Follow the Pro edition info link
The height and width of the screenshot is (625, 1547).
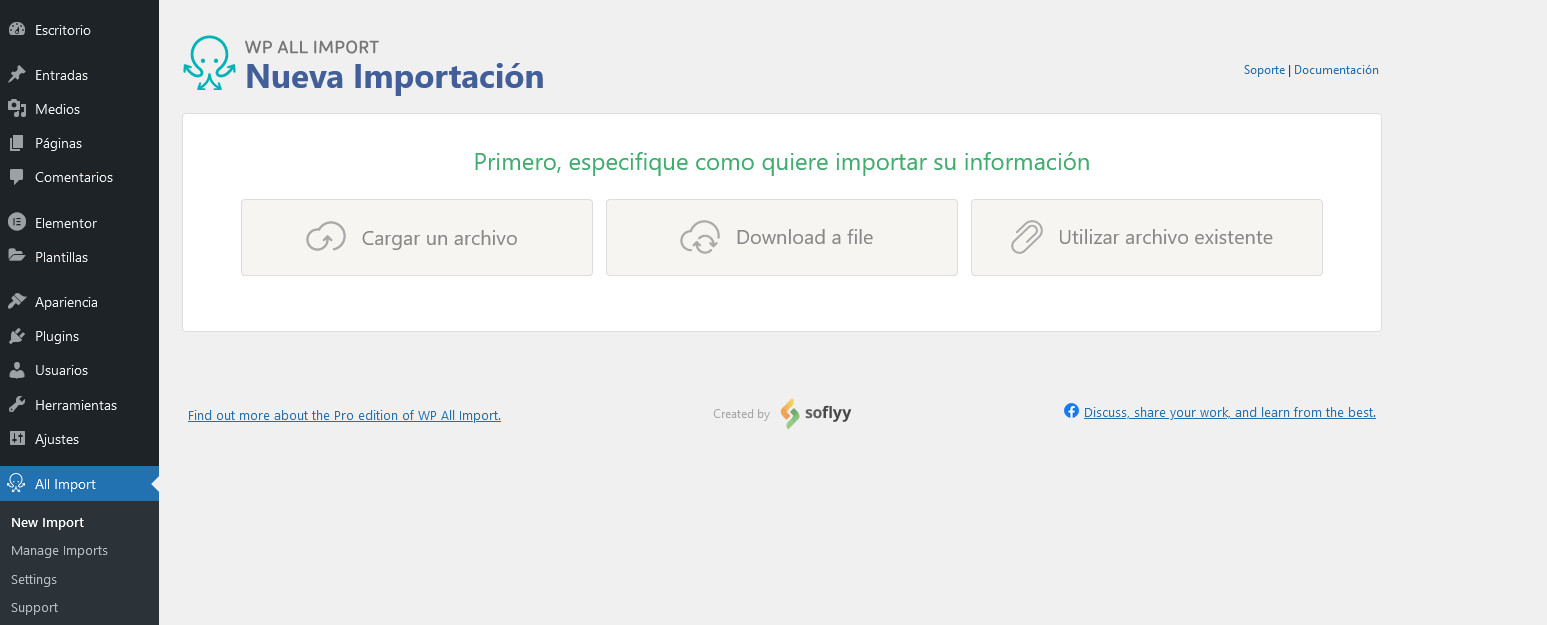pyautogui.click(x=344, y=416)
